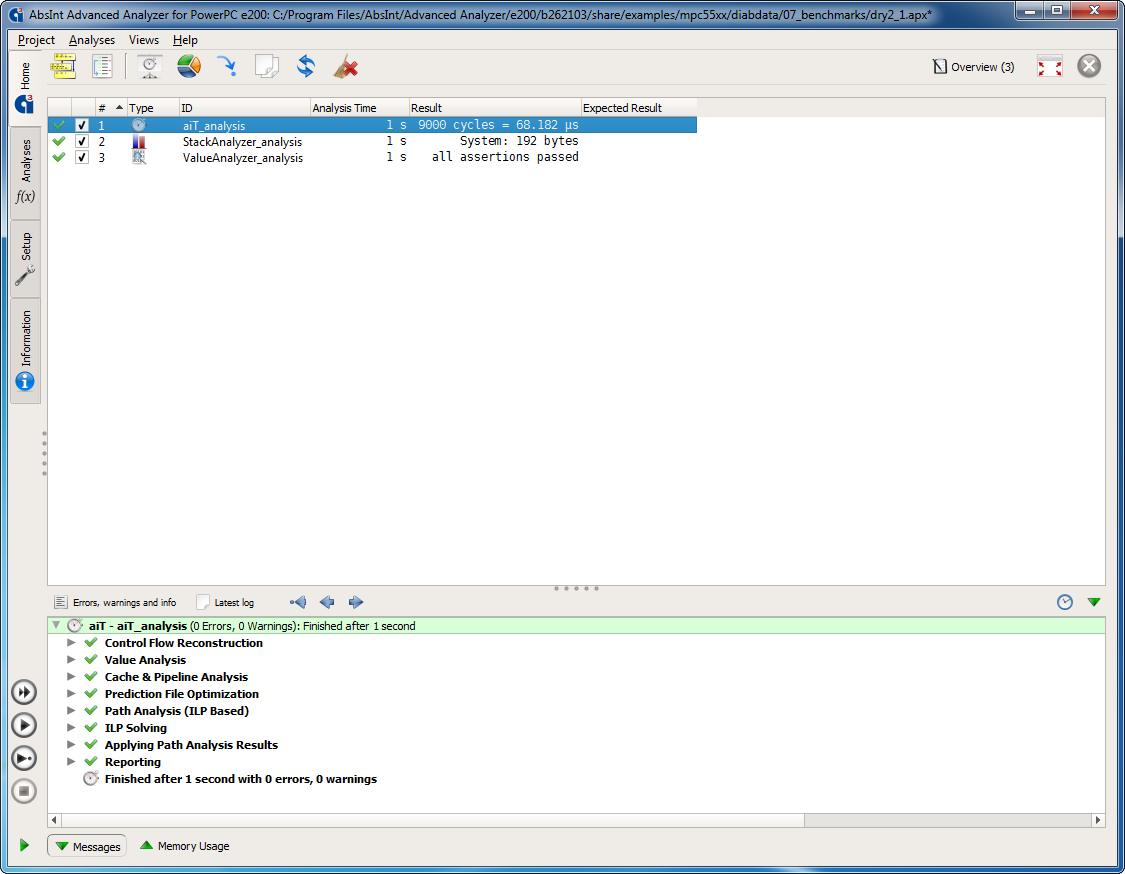Click the ValueAnalyzer type icon in row 3
Viewport: 1125px width, 874px height.
click(x=138, y=157)
